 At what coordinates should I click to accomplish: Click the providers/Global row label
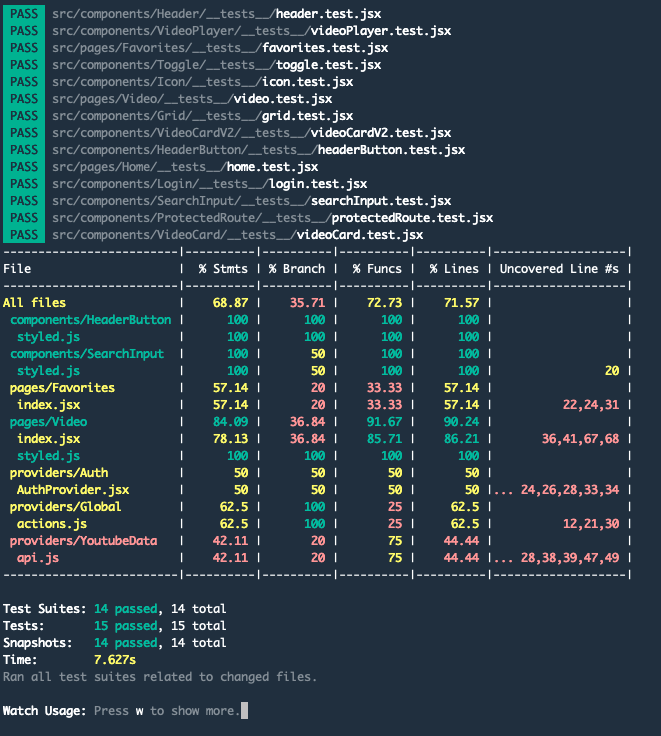pos(65,507)
